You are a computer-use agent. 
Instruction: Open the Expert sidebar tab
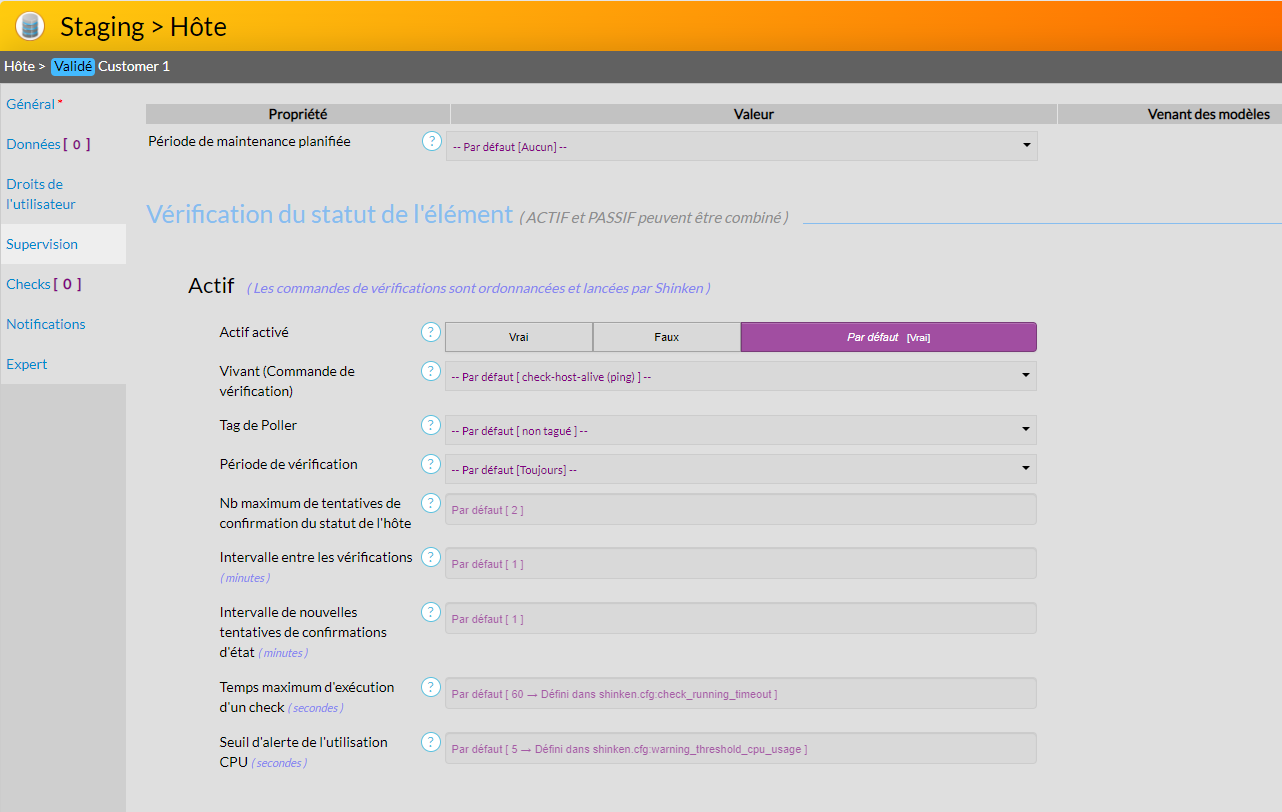click(27, 364)
